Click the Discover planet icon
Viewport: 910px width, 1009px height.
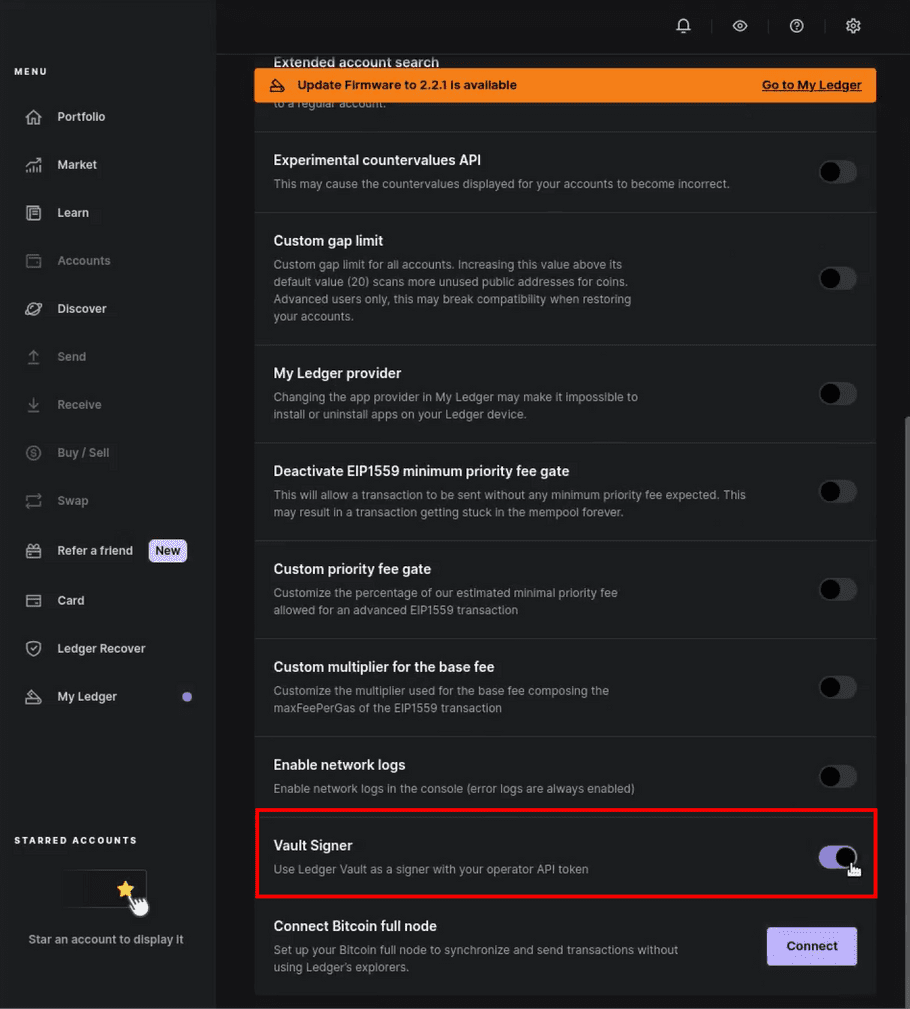coord(34,309)
